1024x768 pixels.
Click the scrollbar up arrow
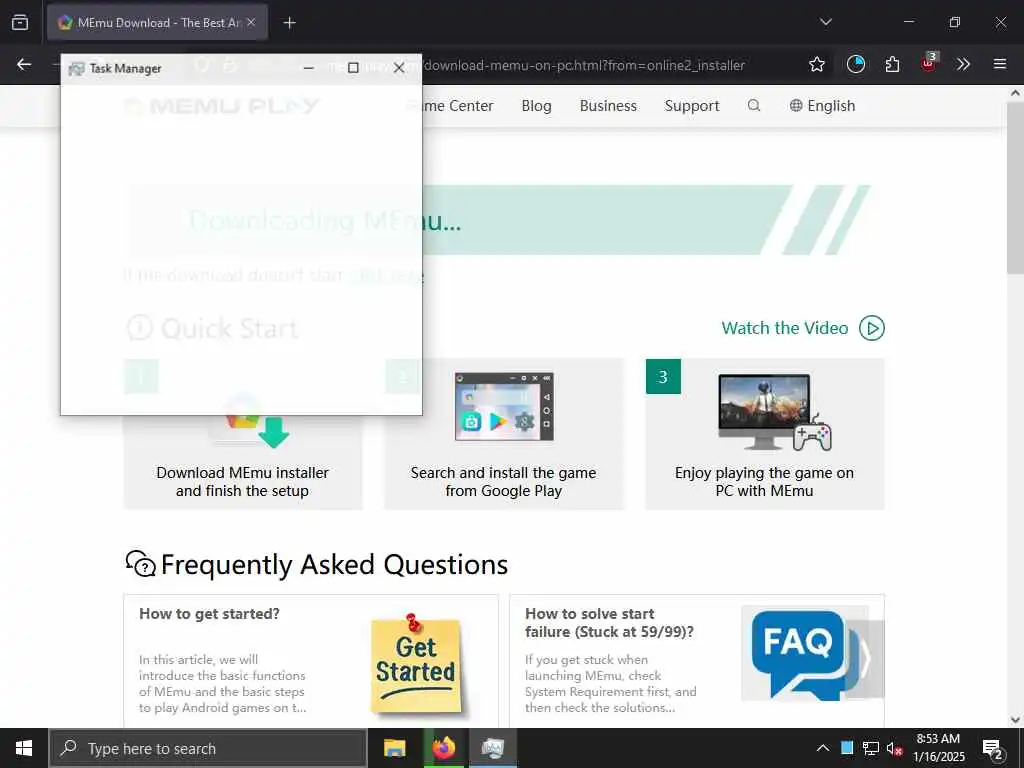[x=1015, y=93]
